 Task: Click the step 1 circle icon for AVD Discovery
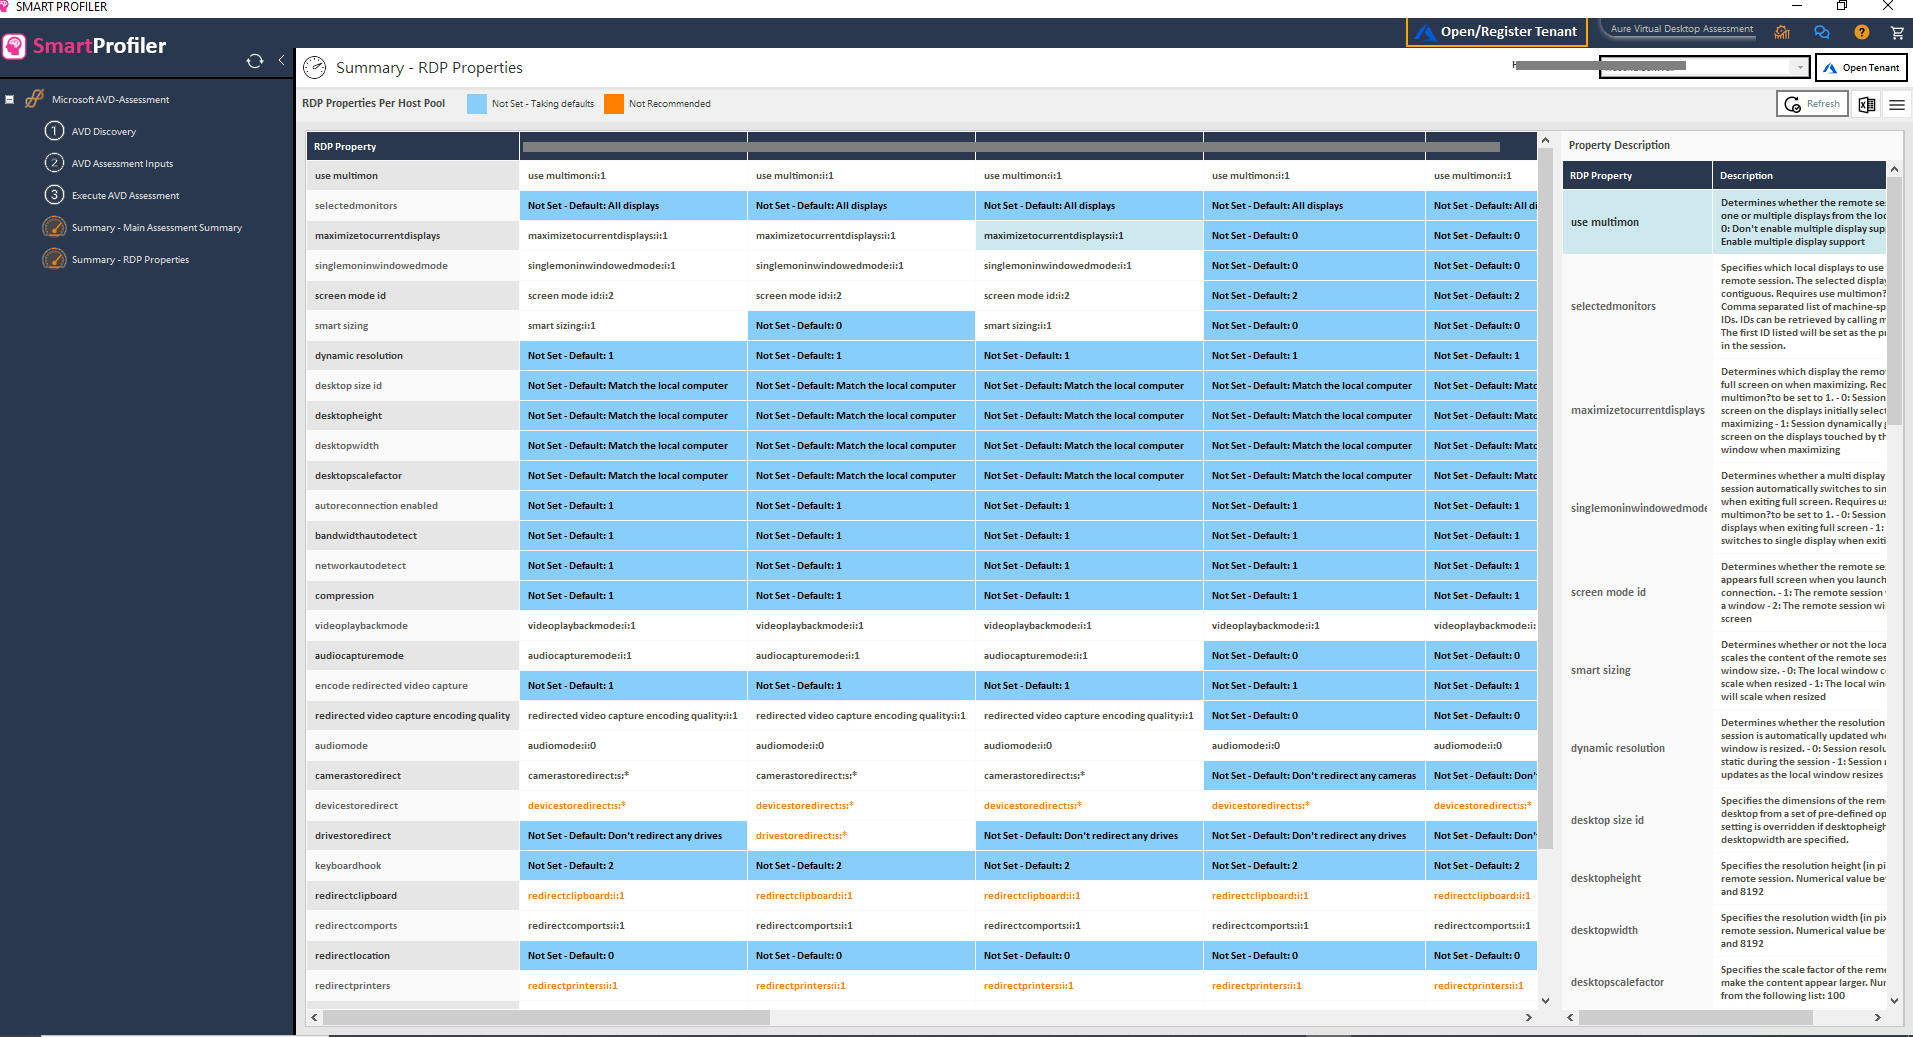[54, 130]
